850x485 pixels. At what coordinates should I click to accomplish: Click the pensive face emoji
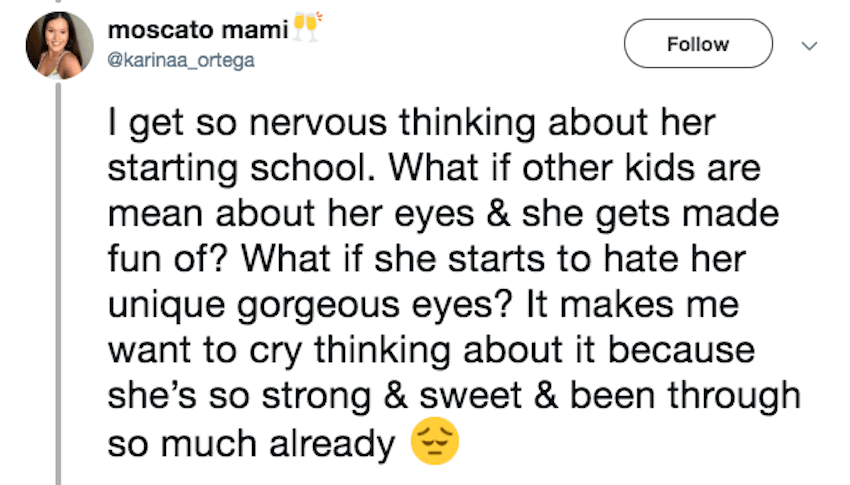pos(435,441)
